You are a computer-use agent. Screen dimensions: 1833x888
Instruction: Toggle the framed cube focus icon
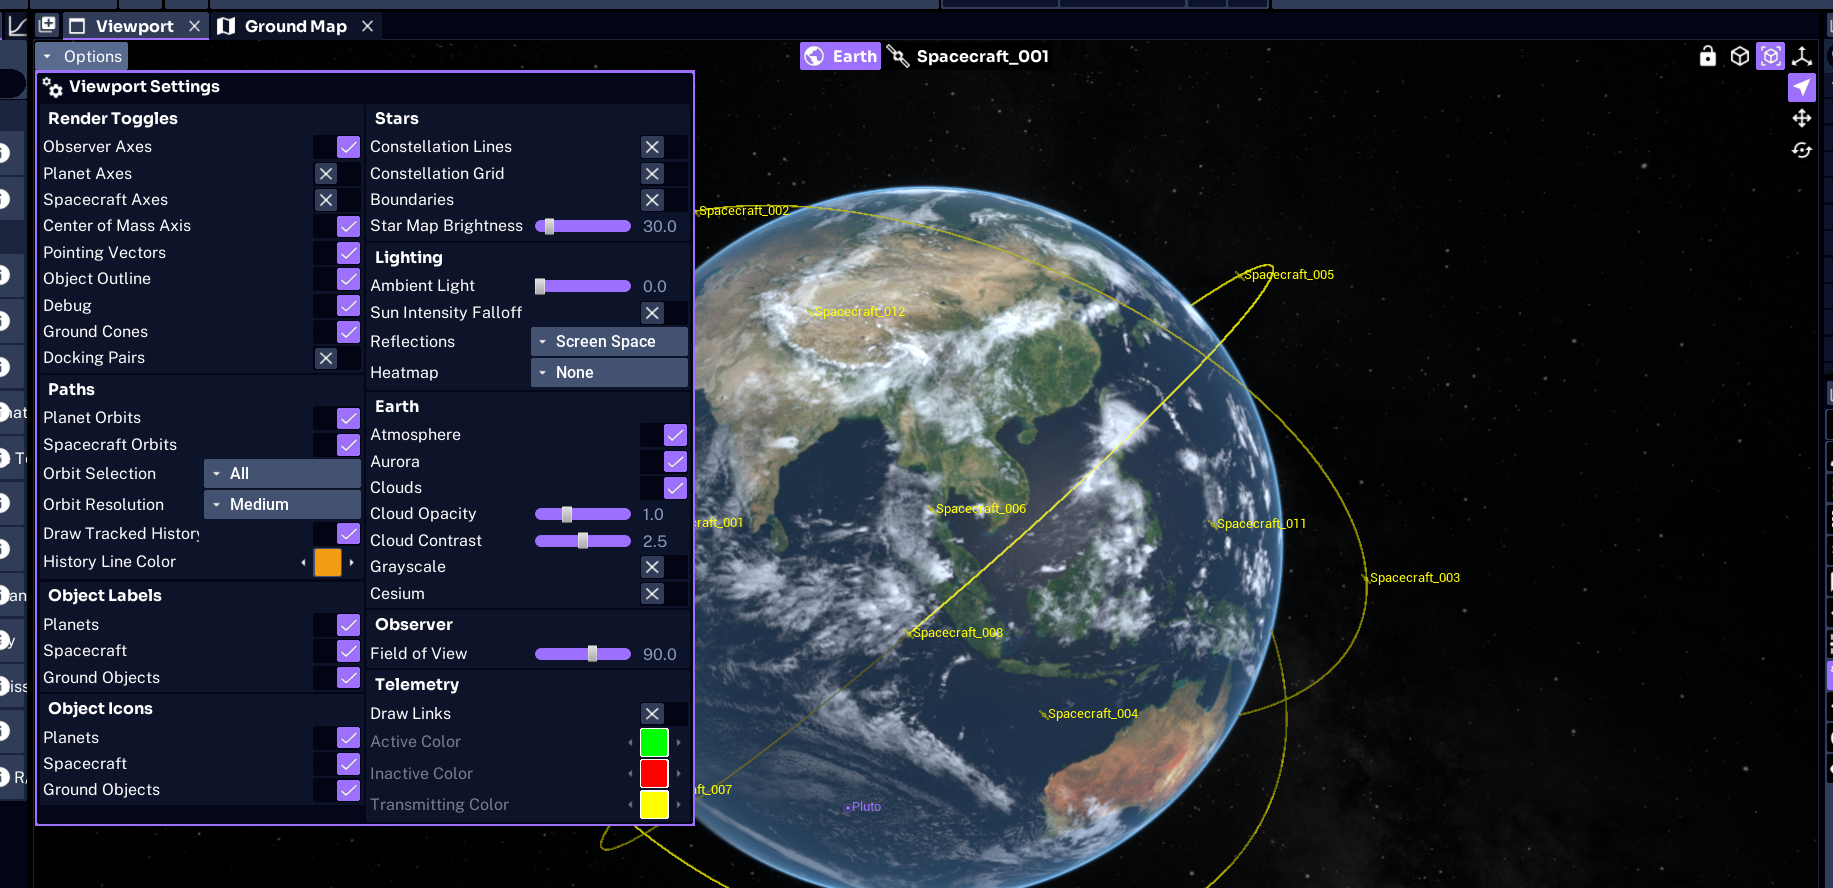coord(1771,56)
